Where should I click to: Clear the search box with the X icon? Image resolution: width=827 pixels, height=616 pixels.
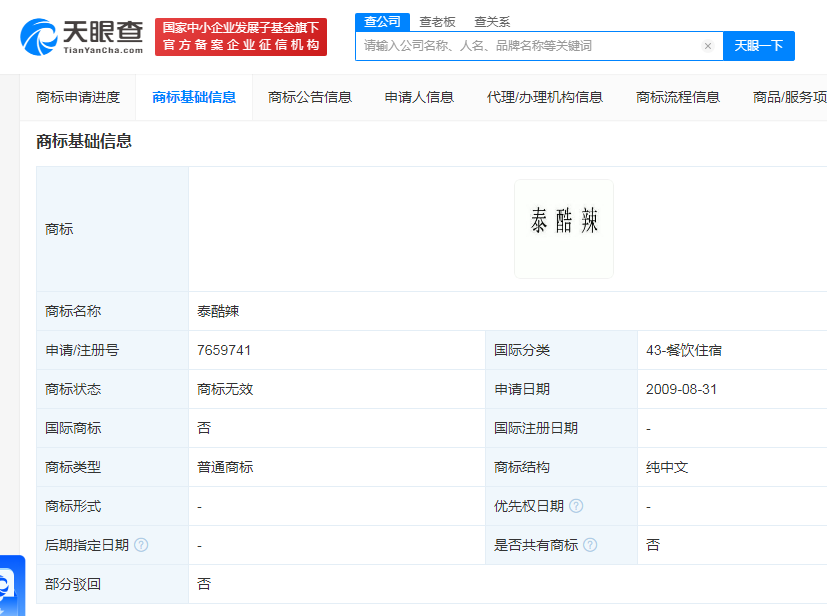click(x=708, y=46)
